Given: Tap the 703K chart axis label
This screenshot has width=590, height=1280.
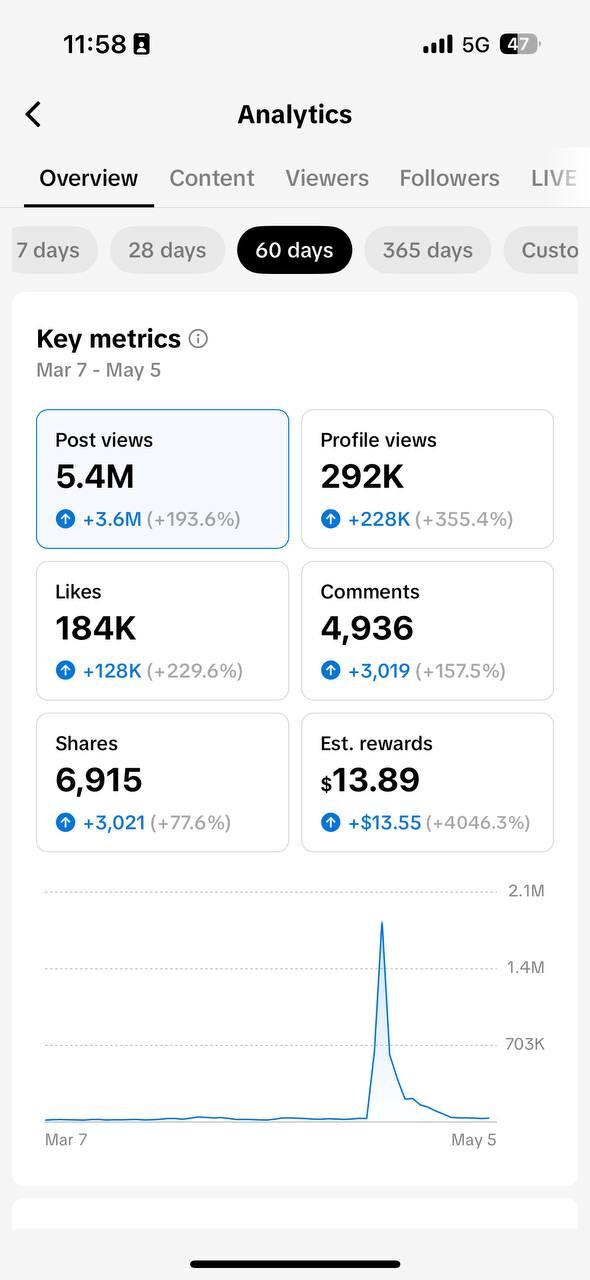Looking at the screenshot, I should [525, 1044].
